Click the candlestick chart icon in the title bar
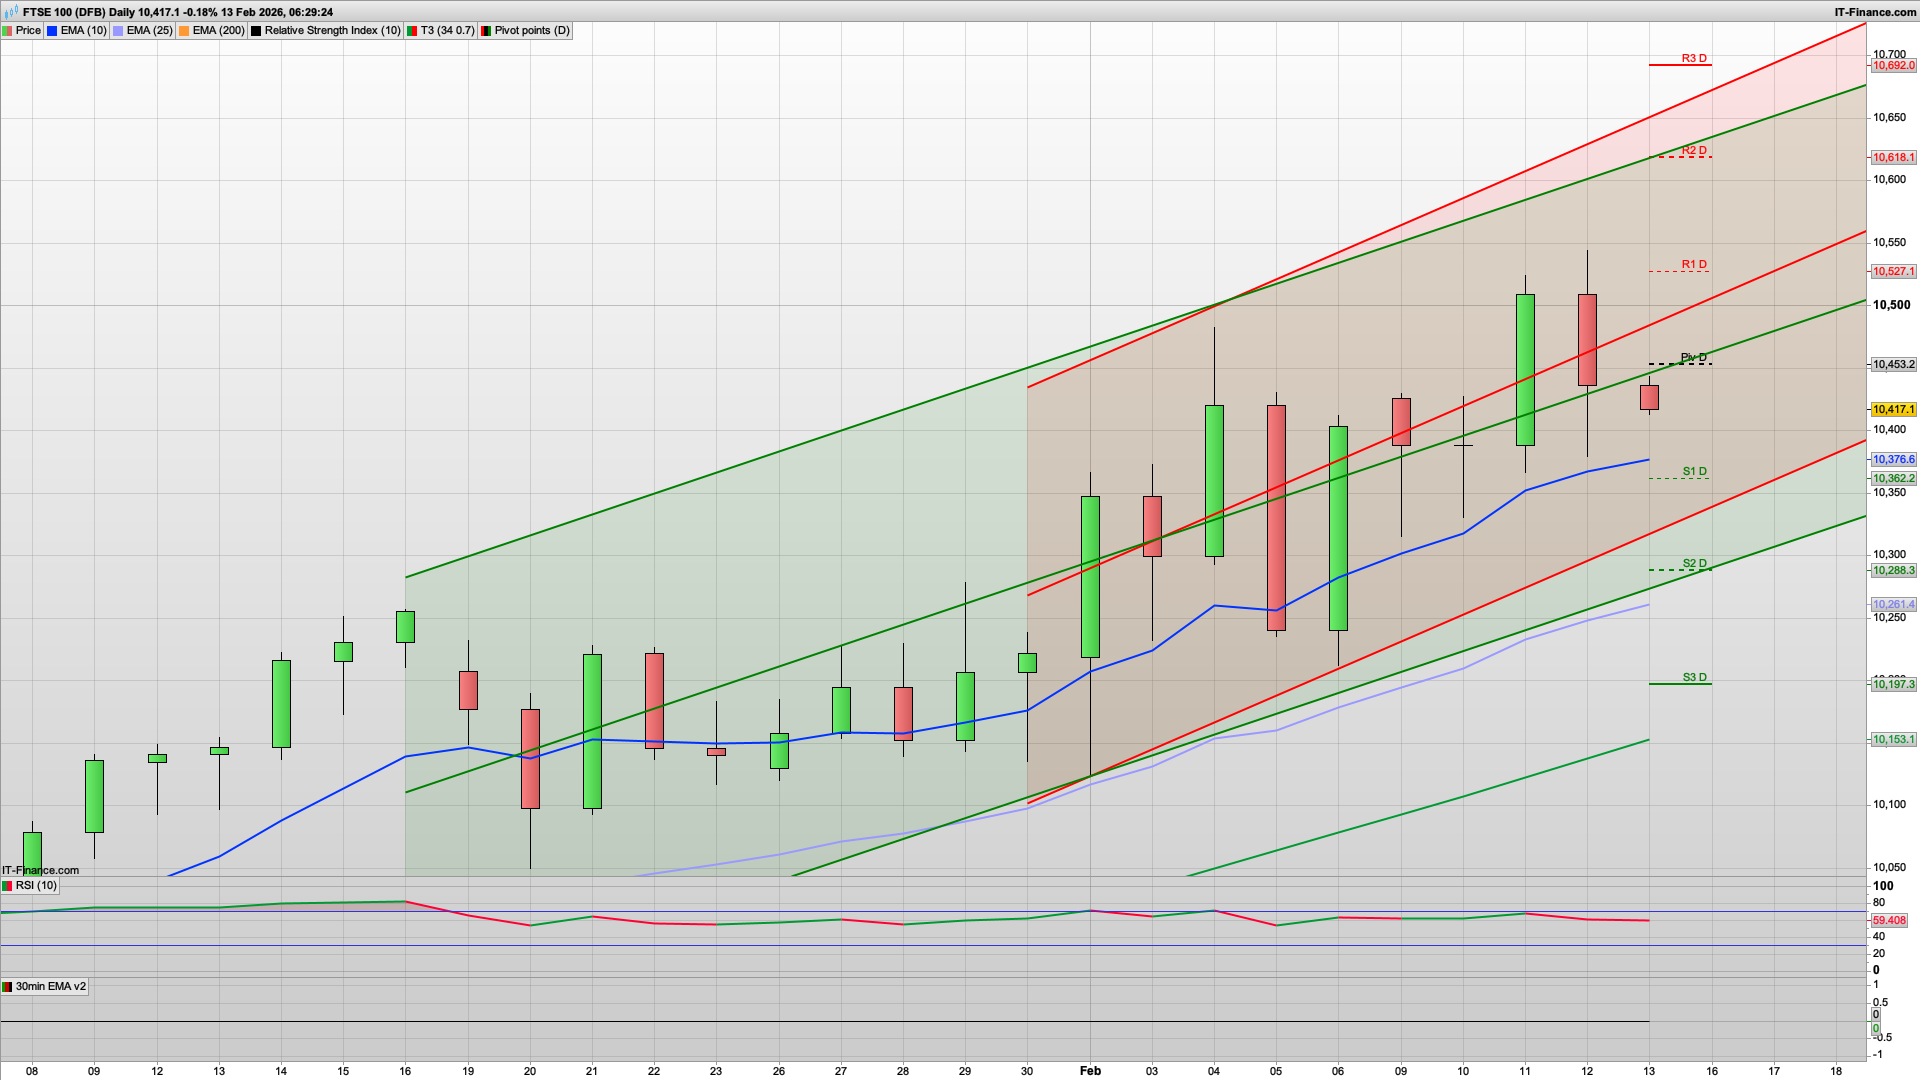The image size is (1920, 1080). 9,12
